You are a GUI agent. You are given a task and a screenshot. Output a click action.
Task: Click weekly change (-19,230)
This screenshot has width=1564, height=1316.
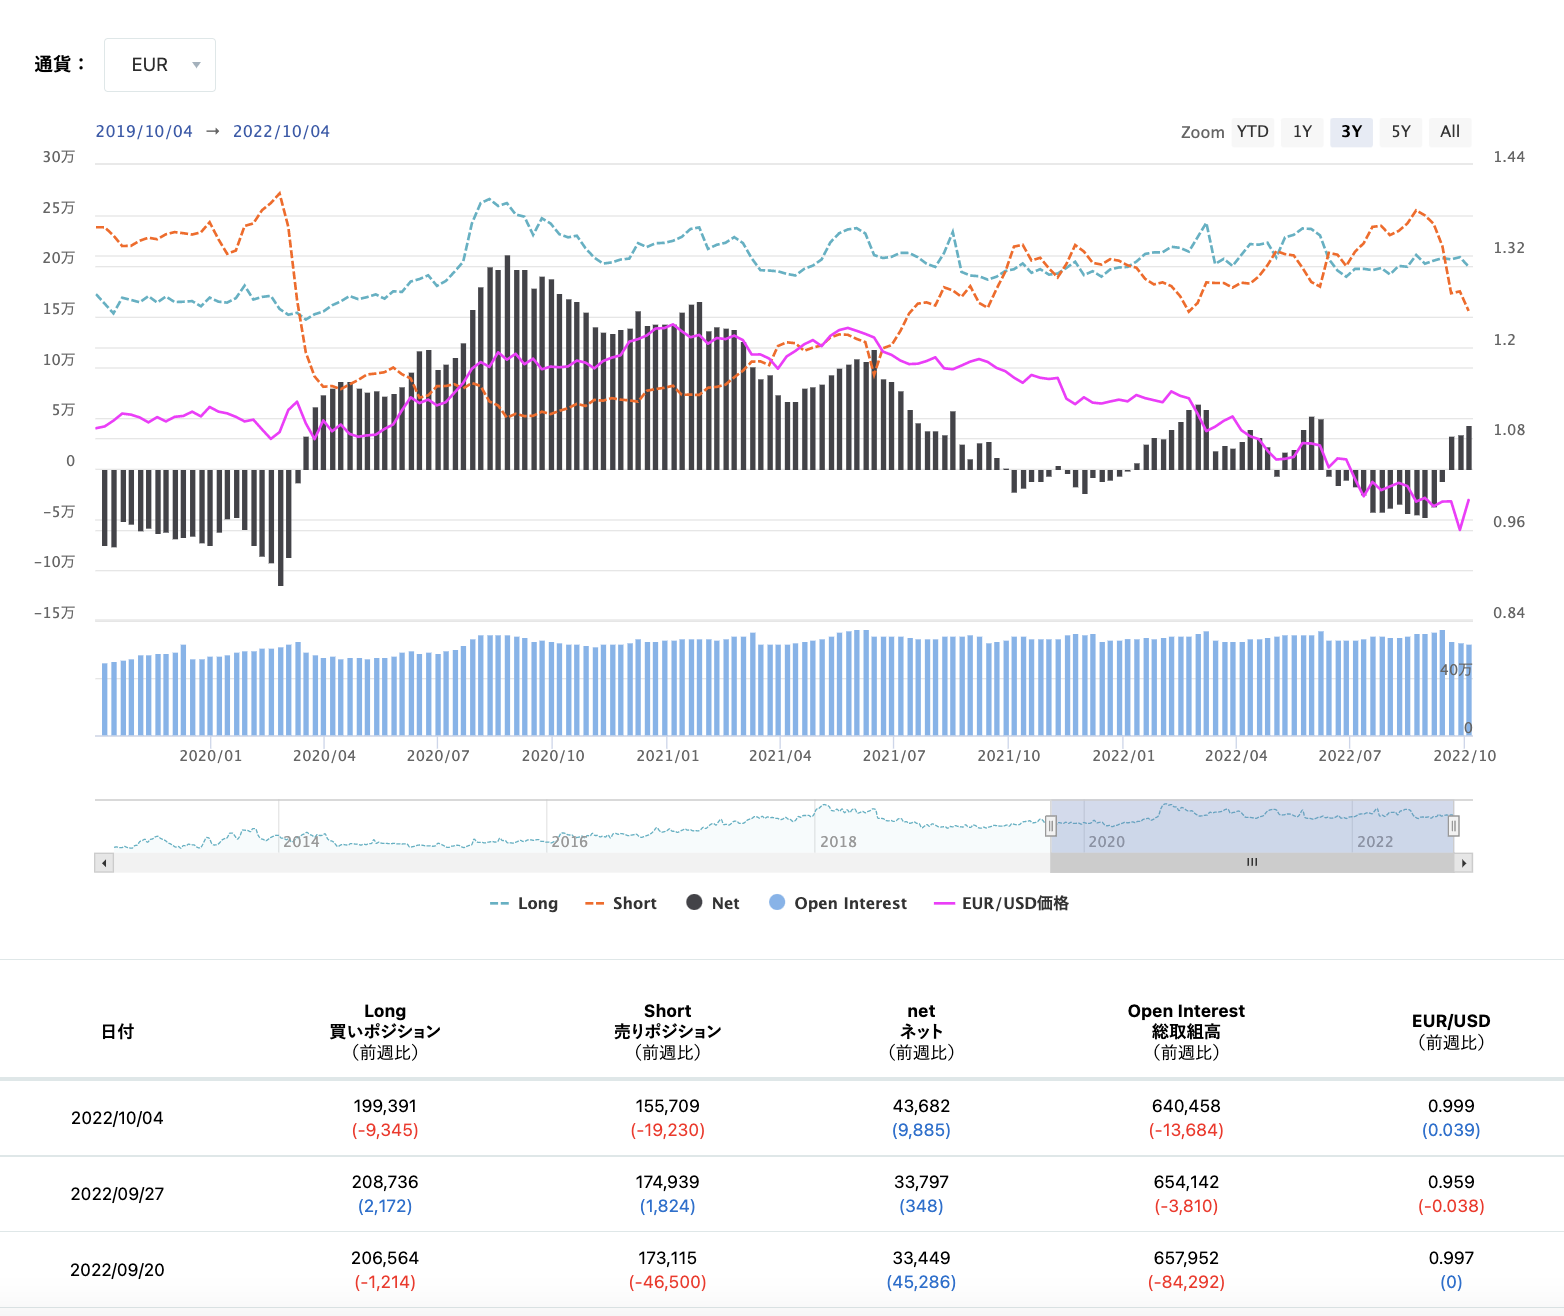[668, 1130]
